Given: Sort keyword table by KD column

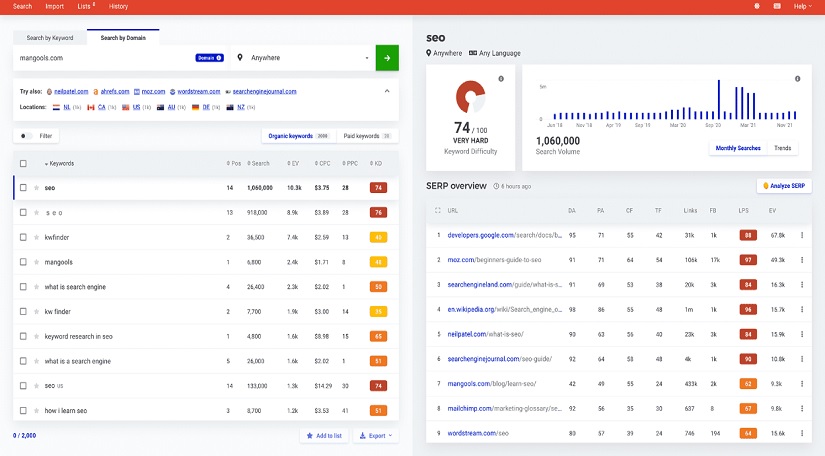Looking at the screenshot, I should 376,164.
